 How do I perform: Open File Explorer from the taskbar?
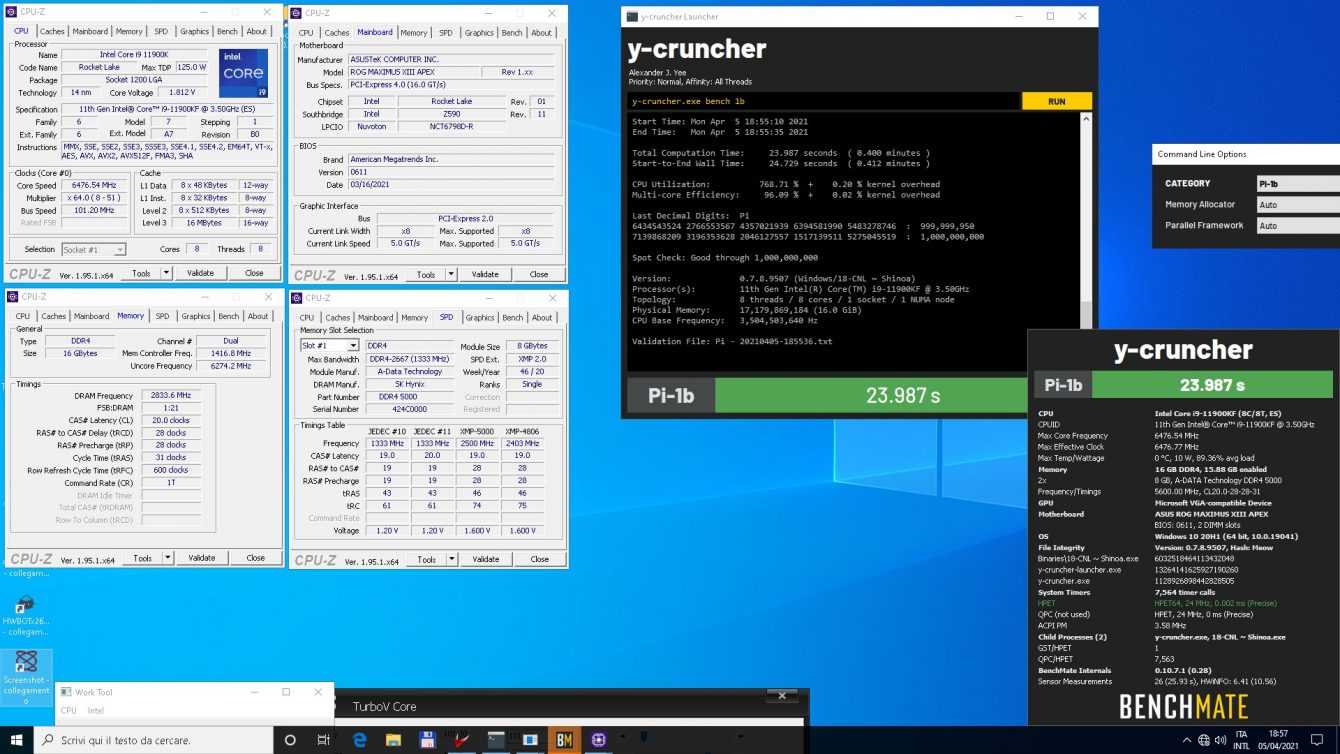tap(393, 740)
